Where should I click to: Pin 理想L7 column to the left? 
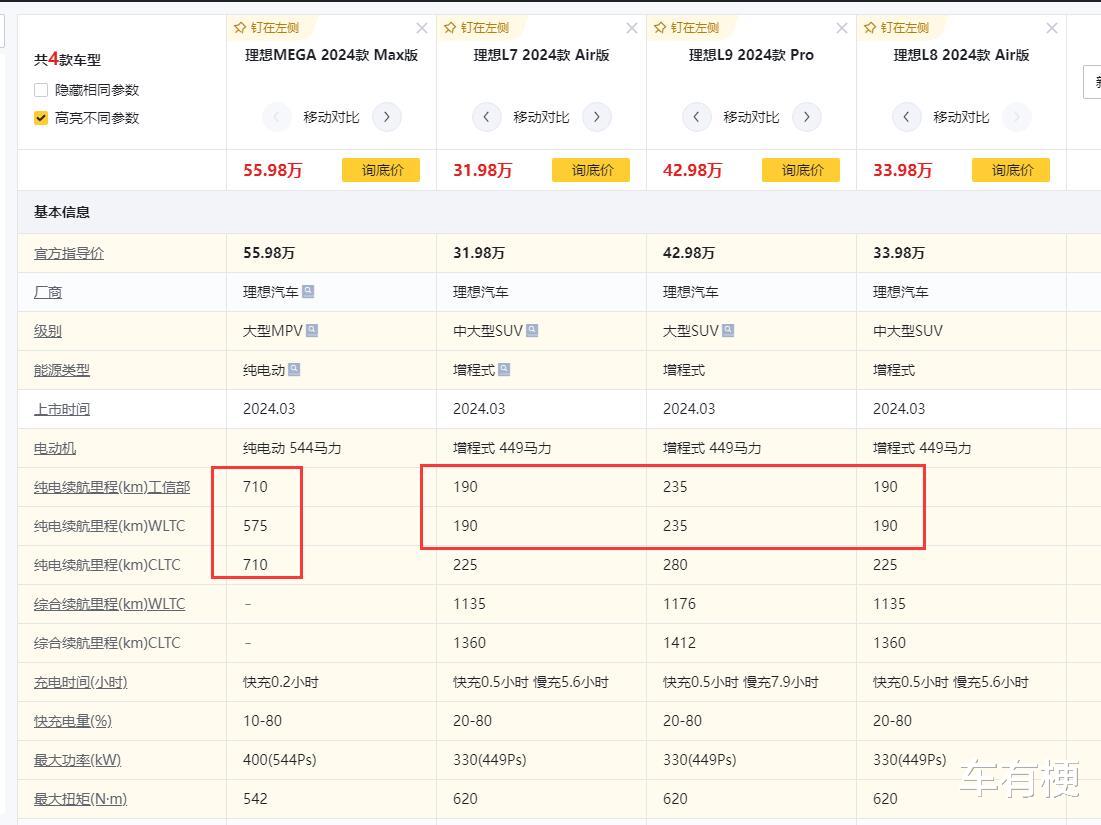click(x=476, y=28)
